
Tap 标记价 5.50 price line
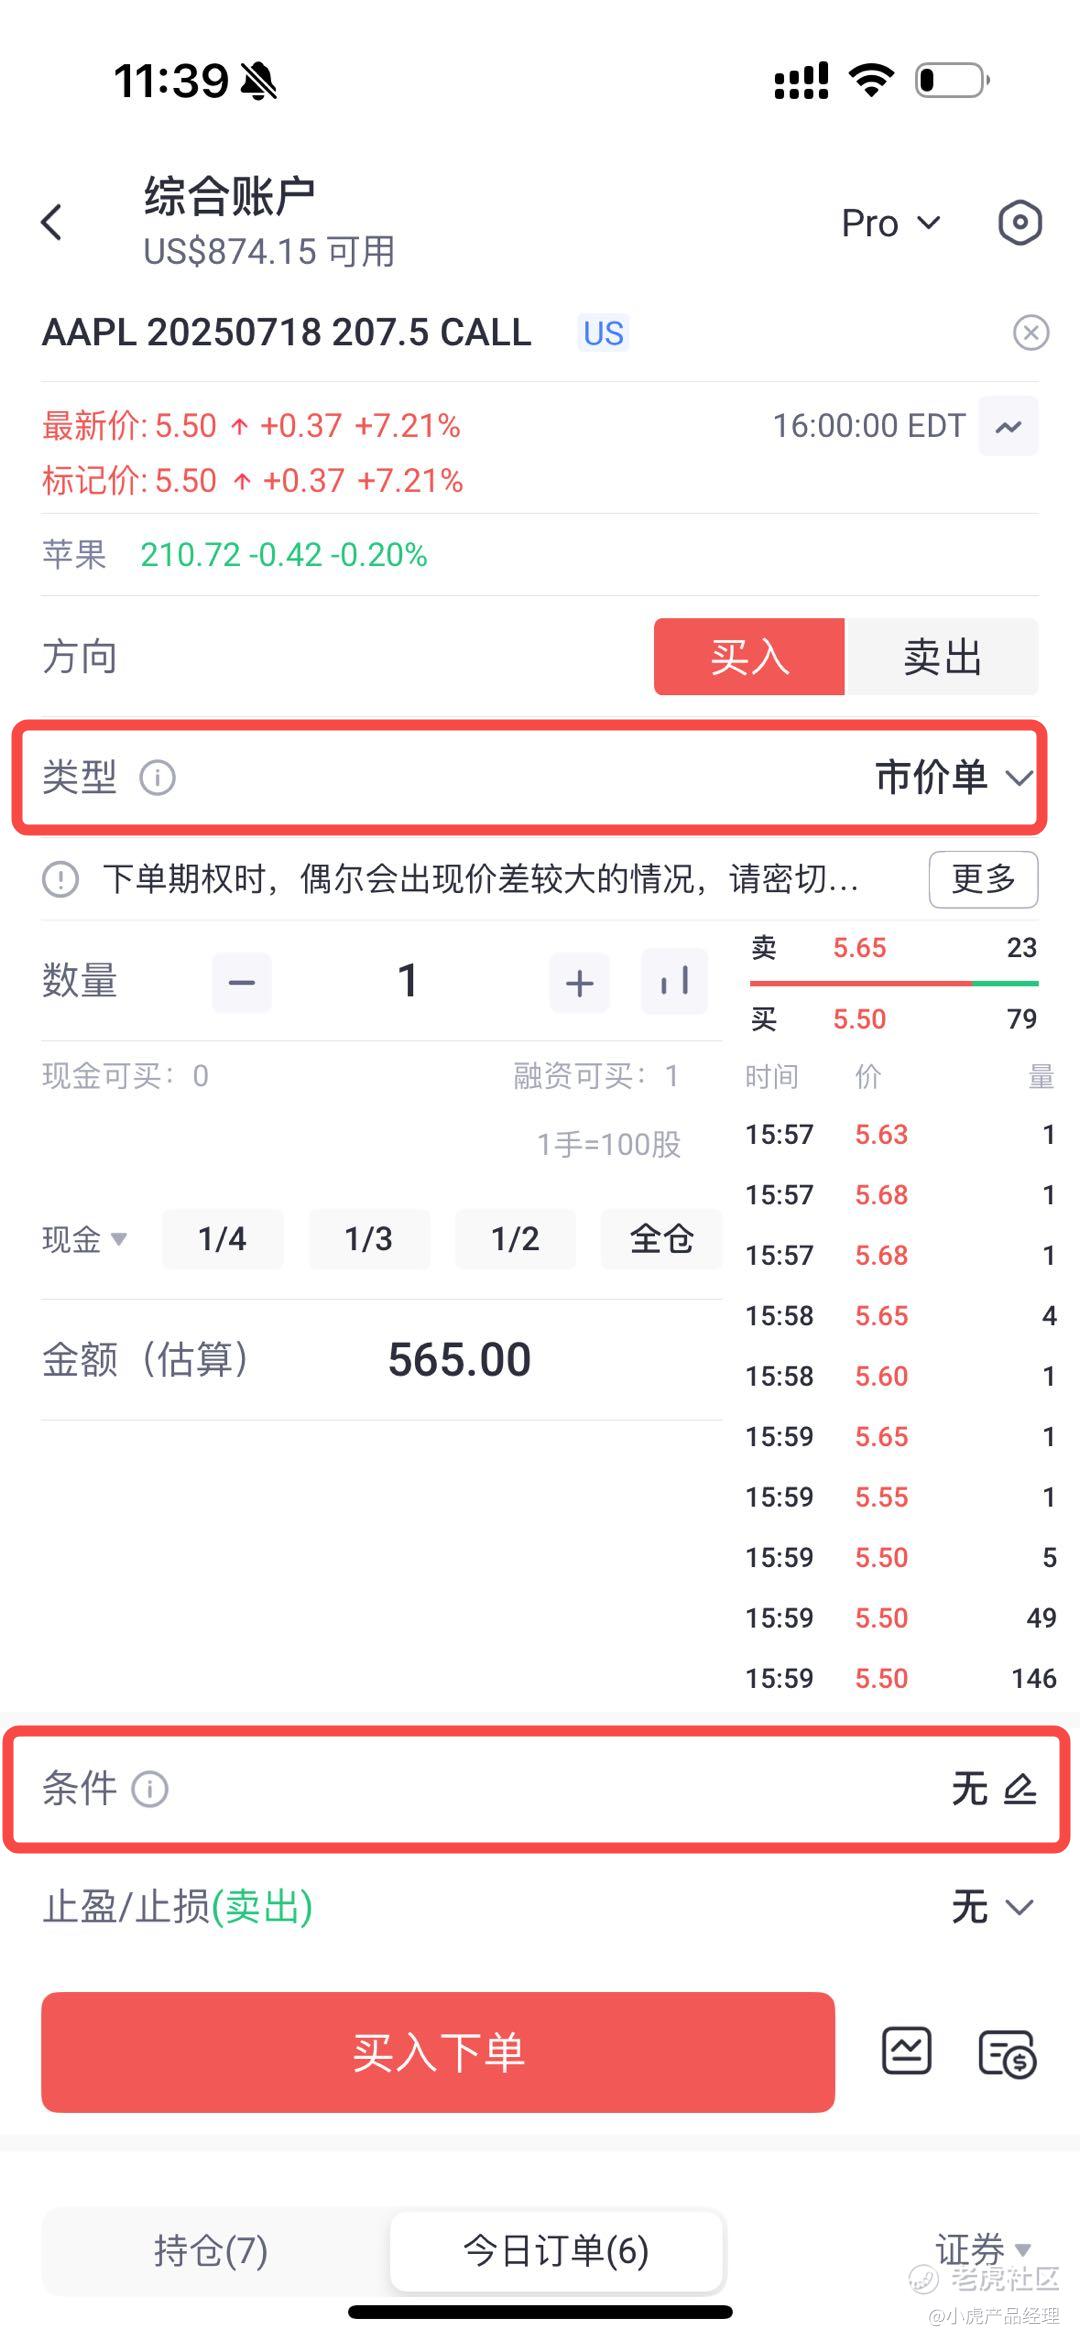pos(252,481)
